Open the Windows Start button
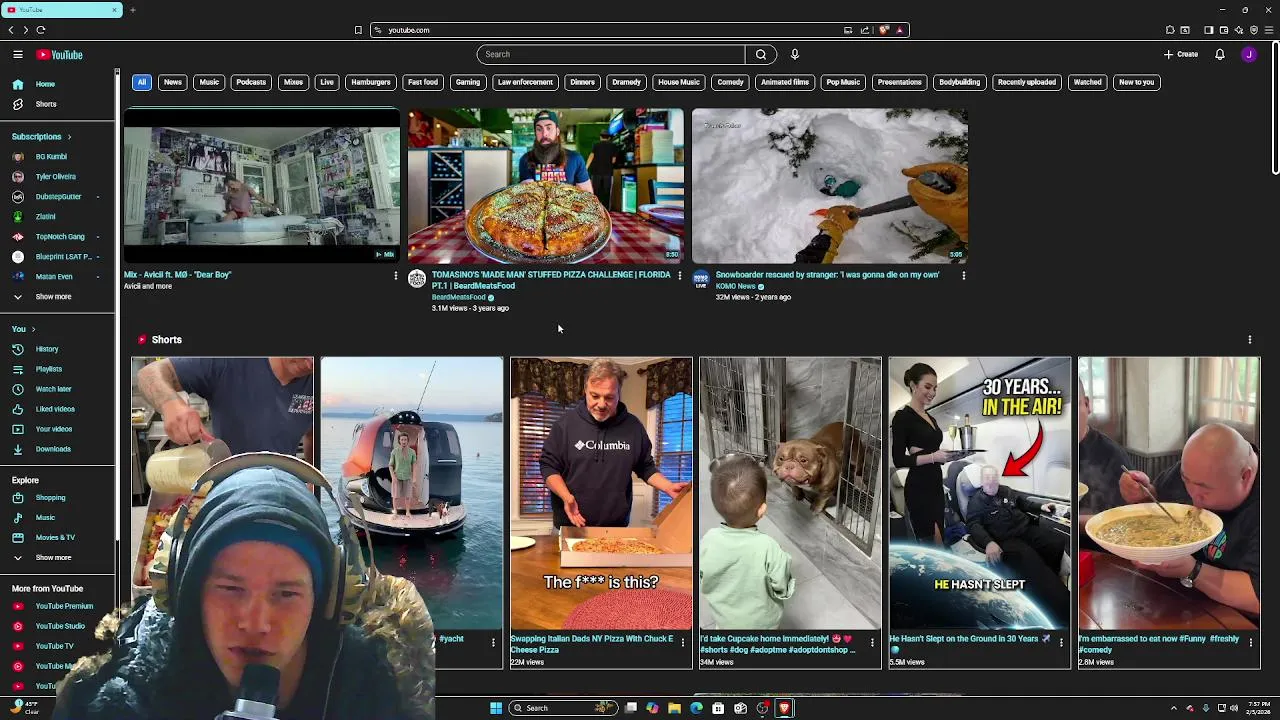 495,708
